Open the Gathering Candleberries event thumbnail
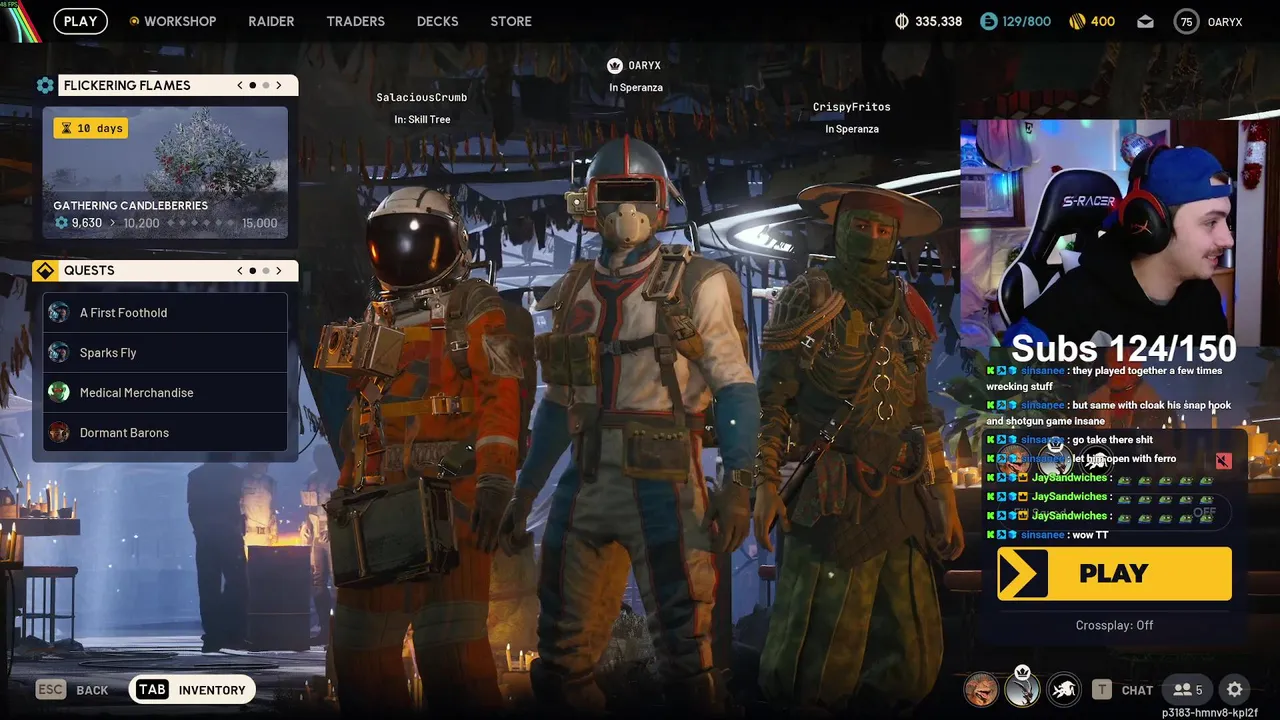 pyautogui.click(x=165, y=172)
